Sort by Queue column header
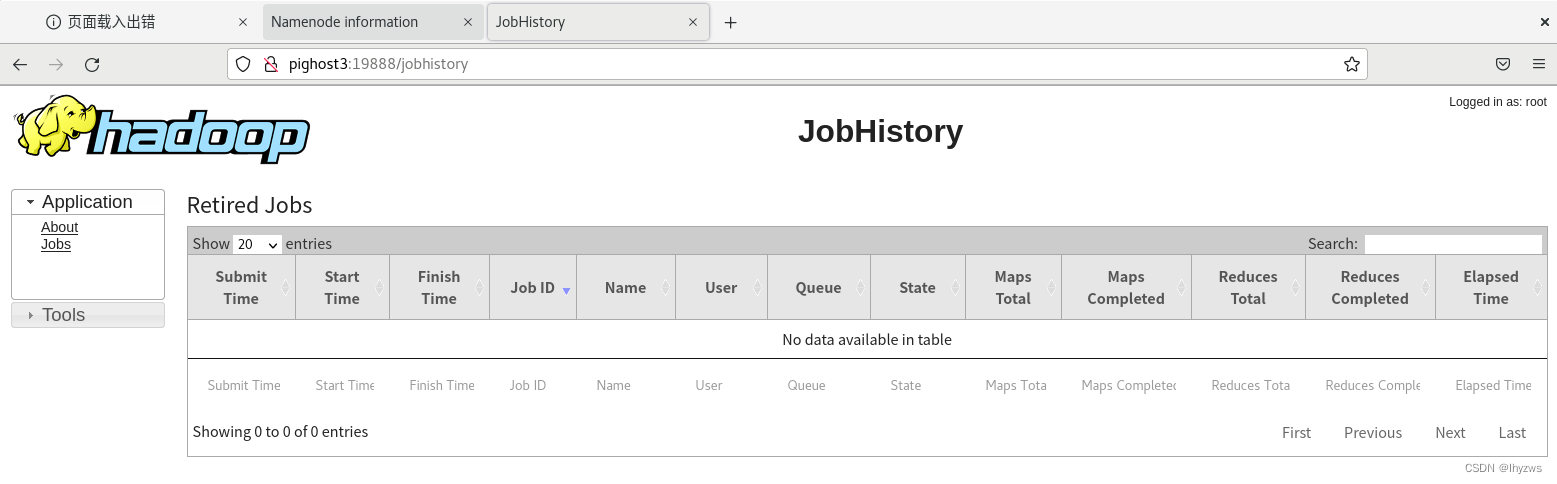This screenshot has width=1557, height=484. (819, 288)
